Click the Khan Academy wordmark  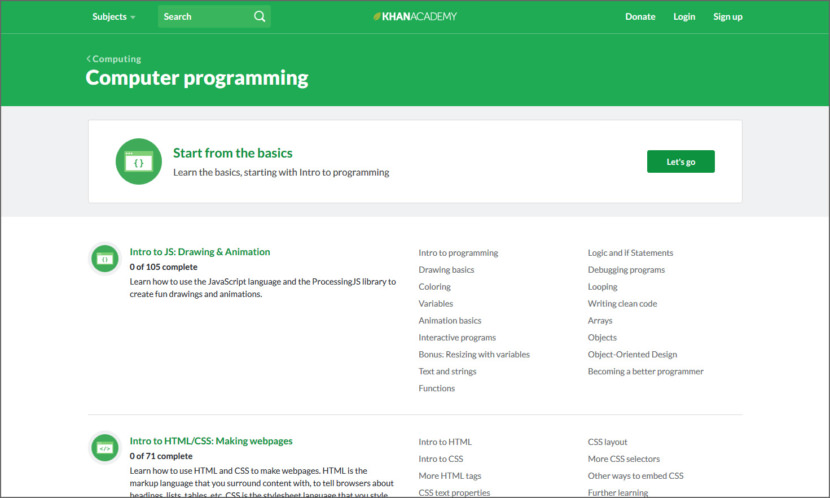click(x=419, y=16)
